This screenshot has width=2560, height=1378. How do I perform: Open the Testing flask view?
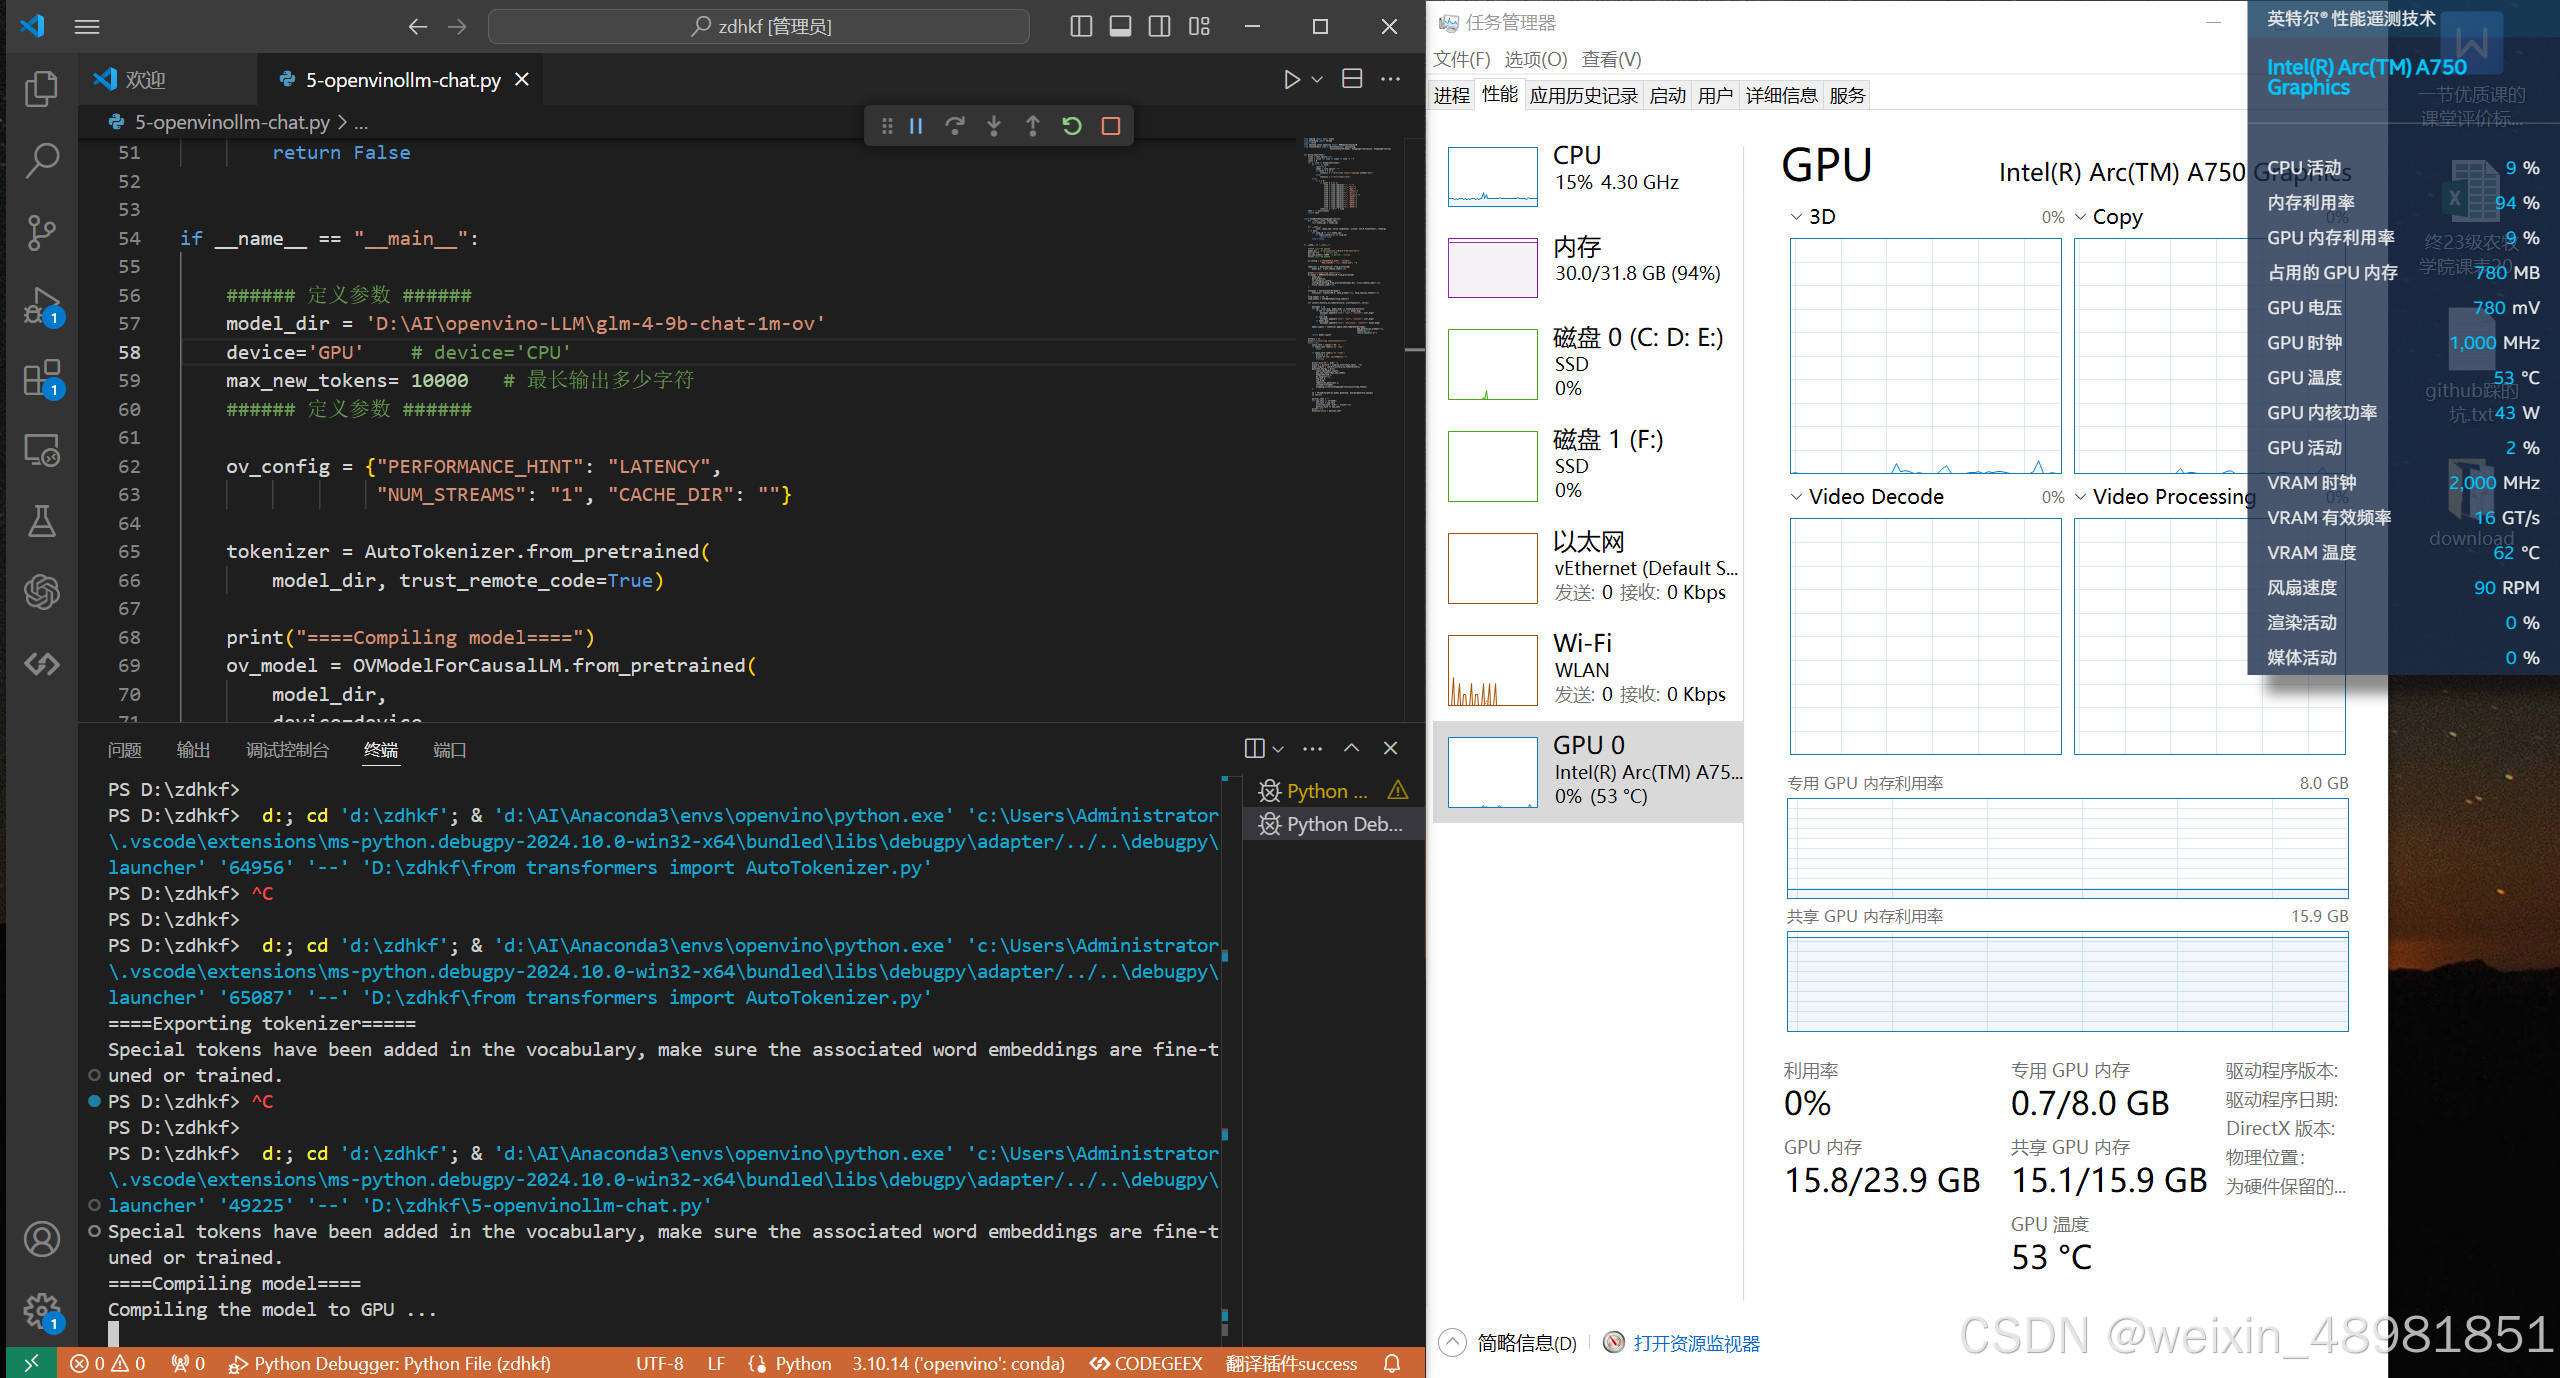(41, 521)
